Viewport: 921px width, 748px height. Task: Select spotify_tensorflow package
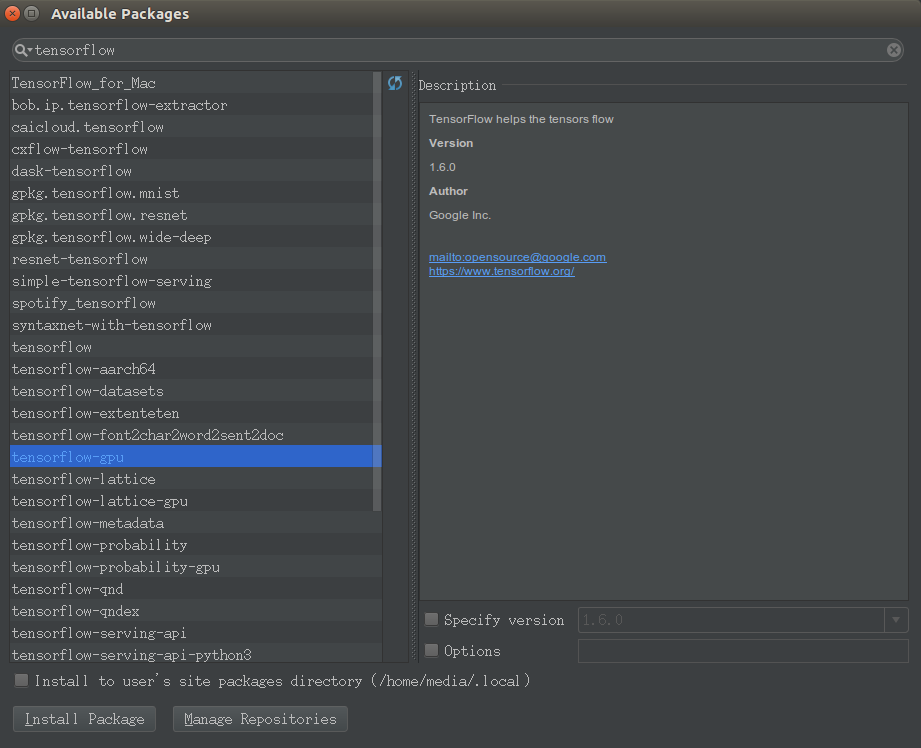click(x=191, y=303)
